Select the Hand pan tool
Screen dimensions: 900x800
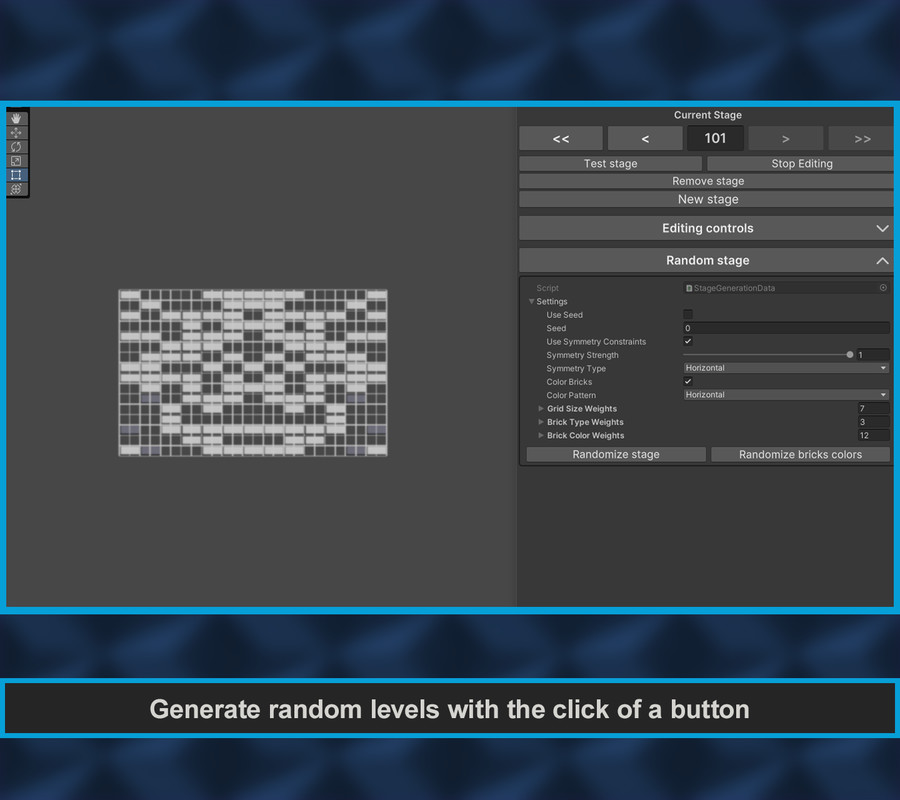tap(15, 117)
